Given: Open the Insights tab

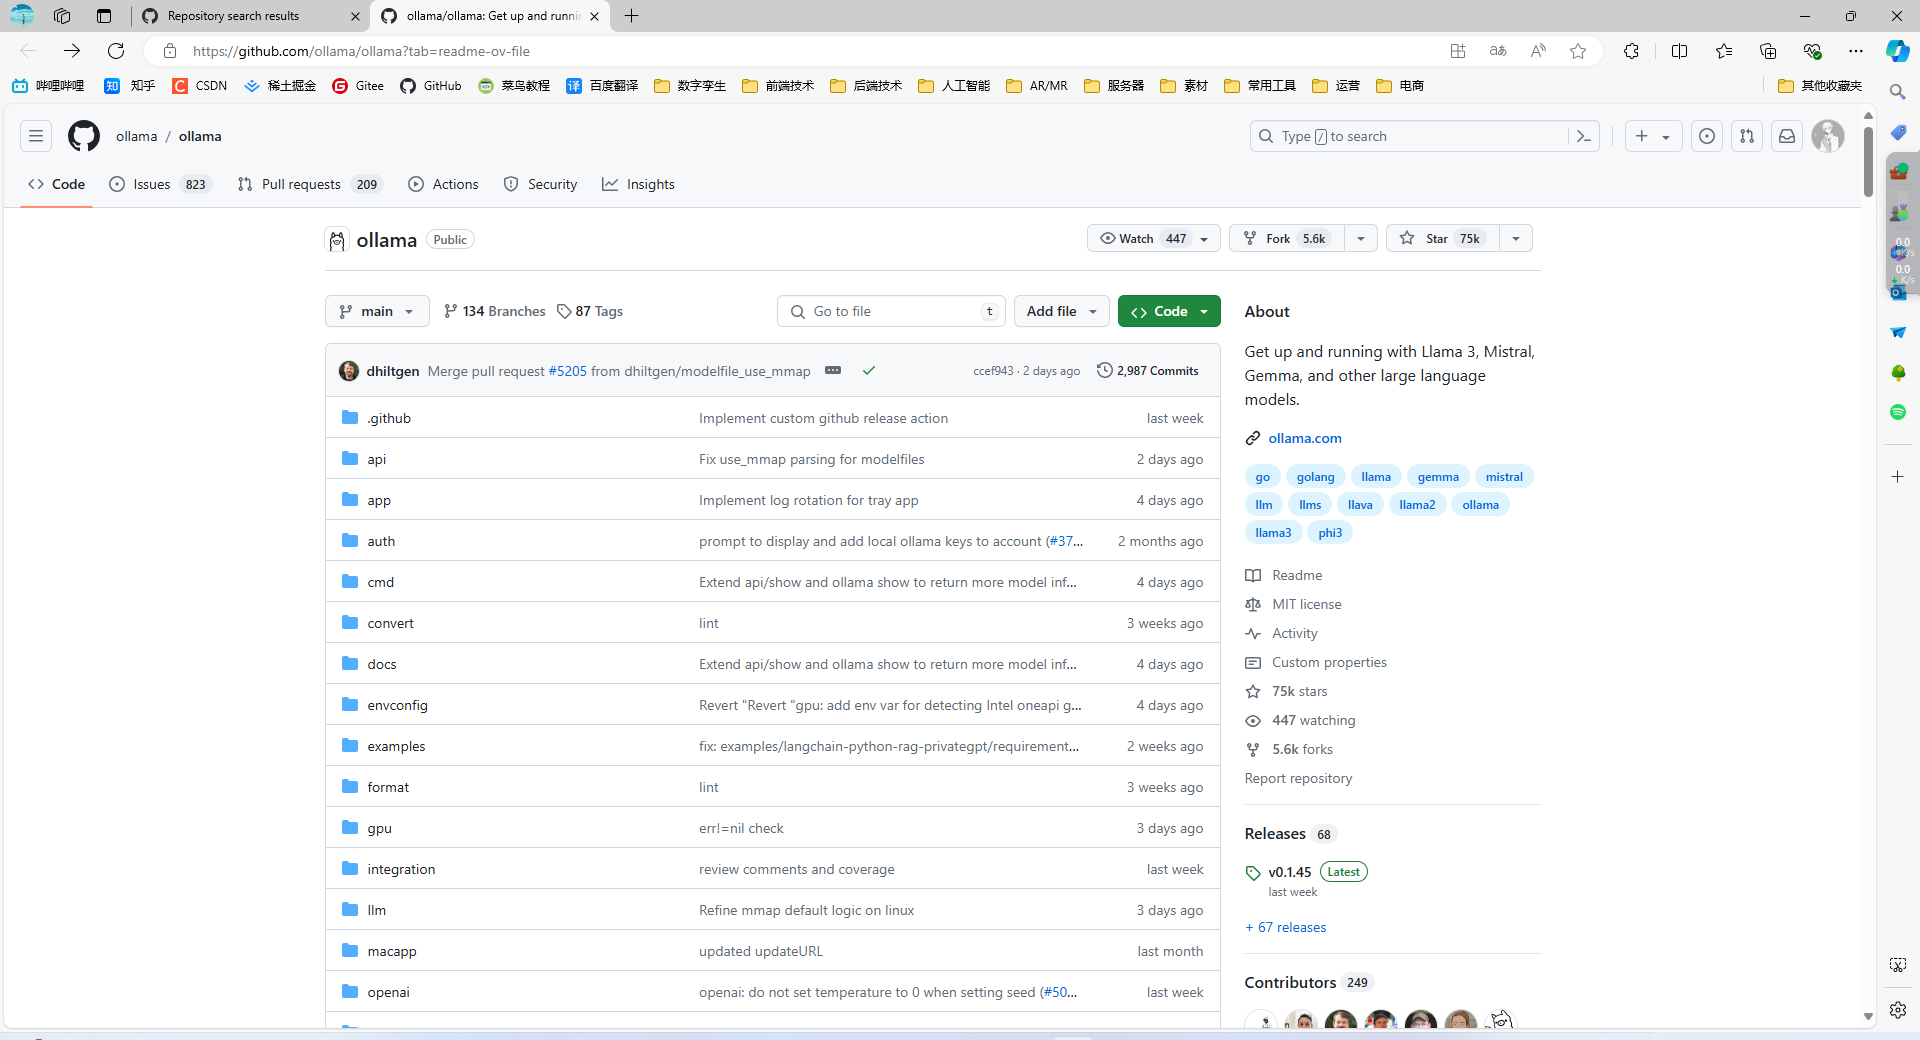Looking at the screenshot, I should 639,184.
